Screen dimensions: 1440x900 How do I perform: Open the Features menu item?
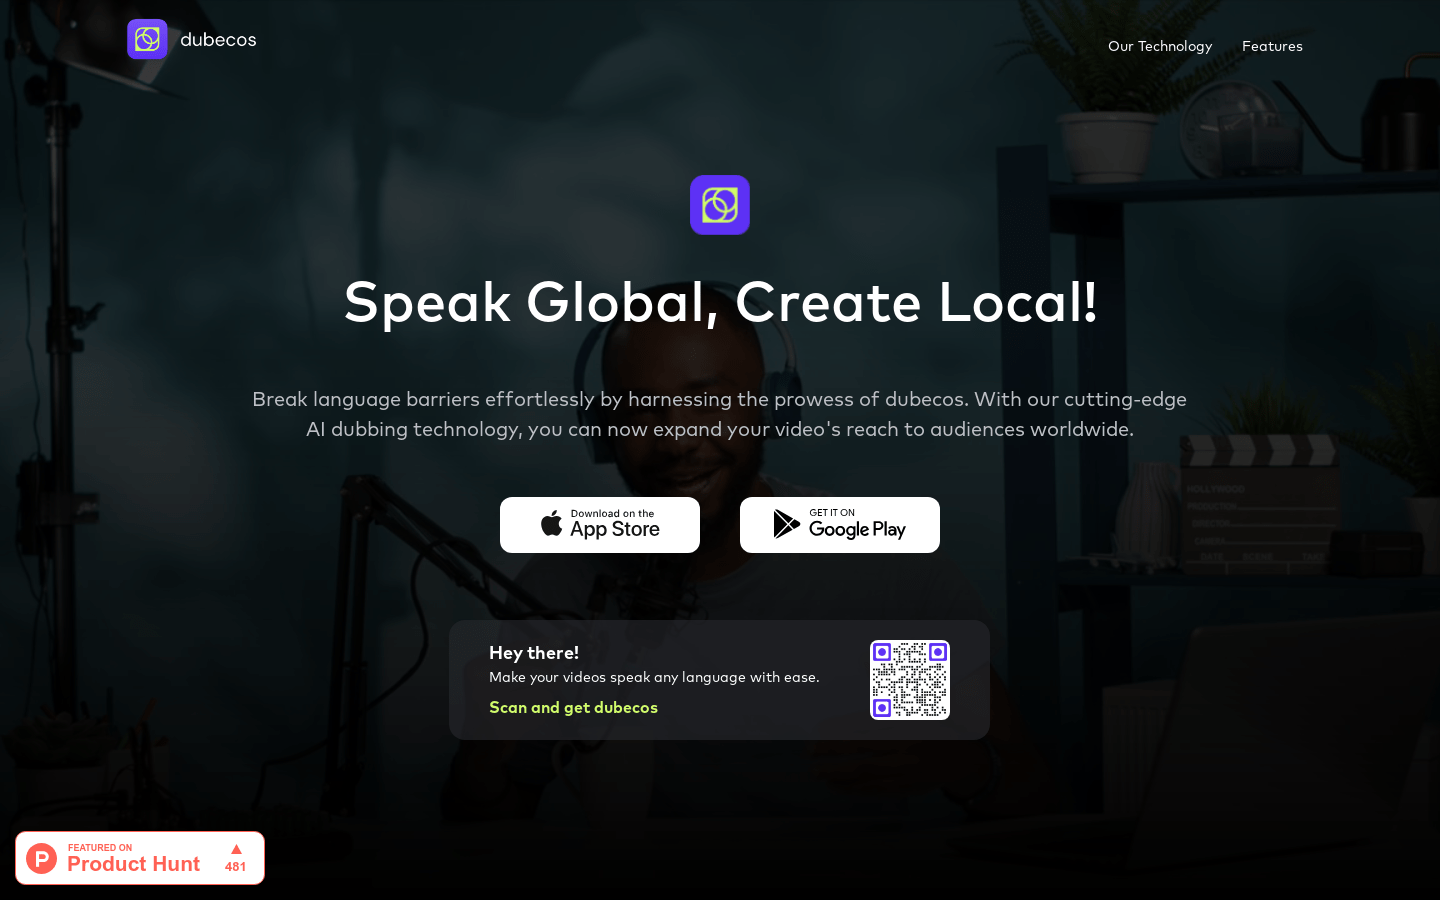point(1272,46)
